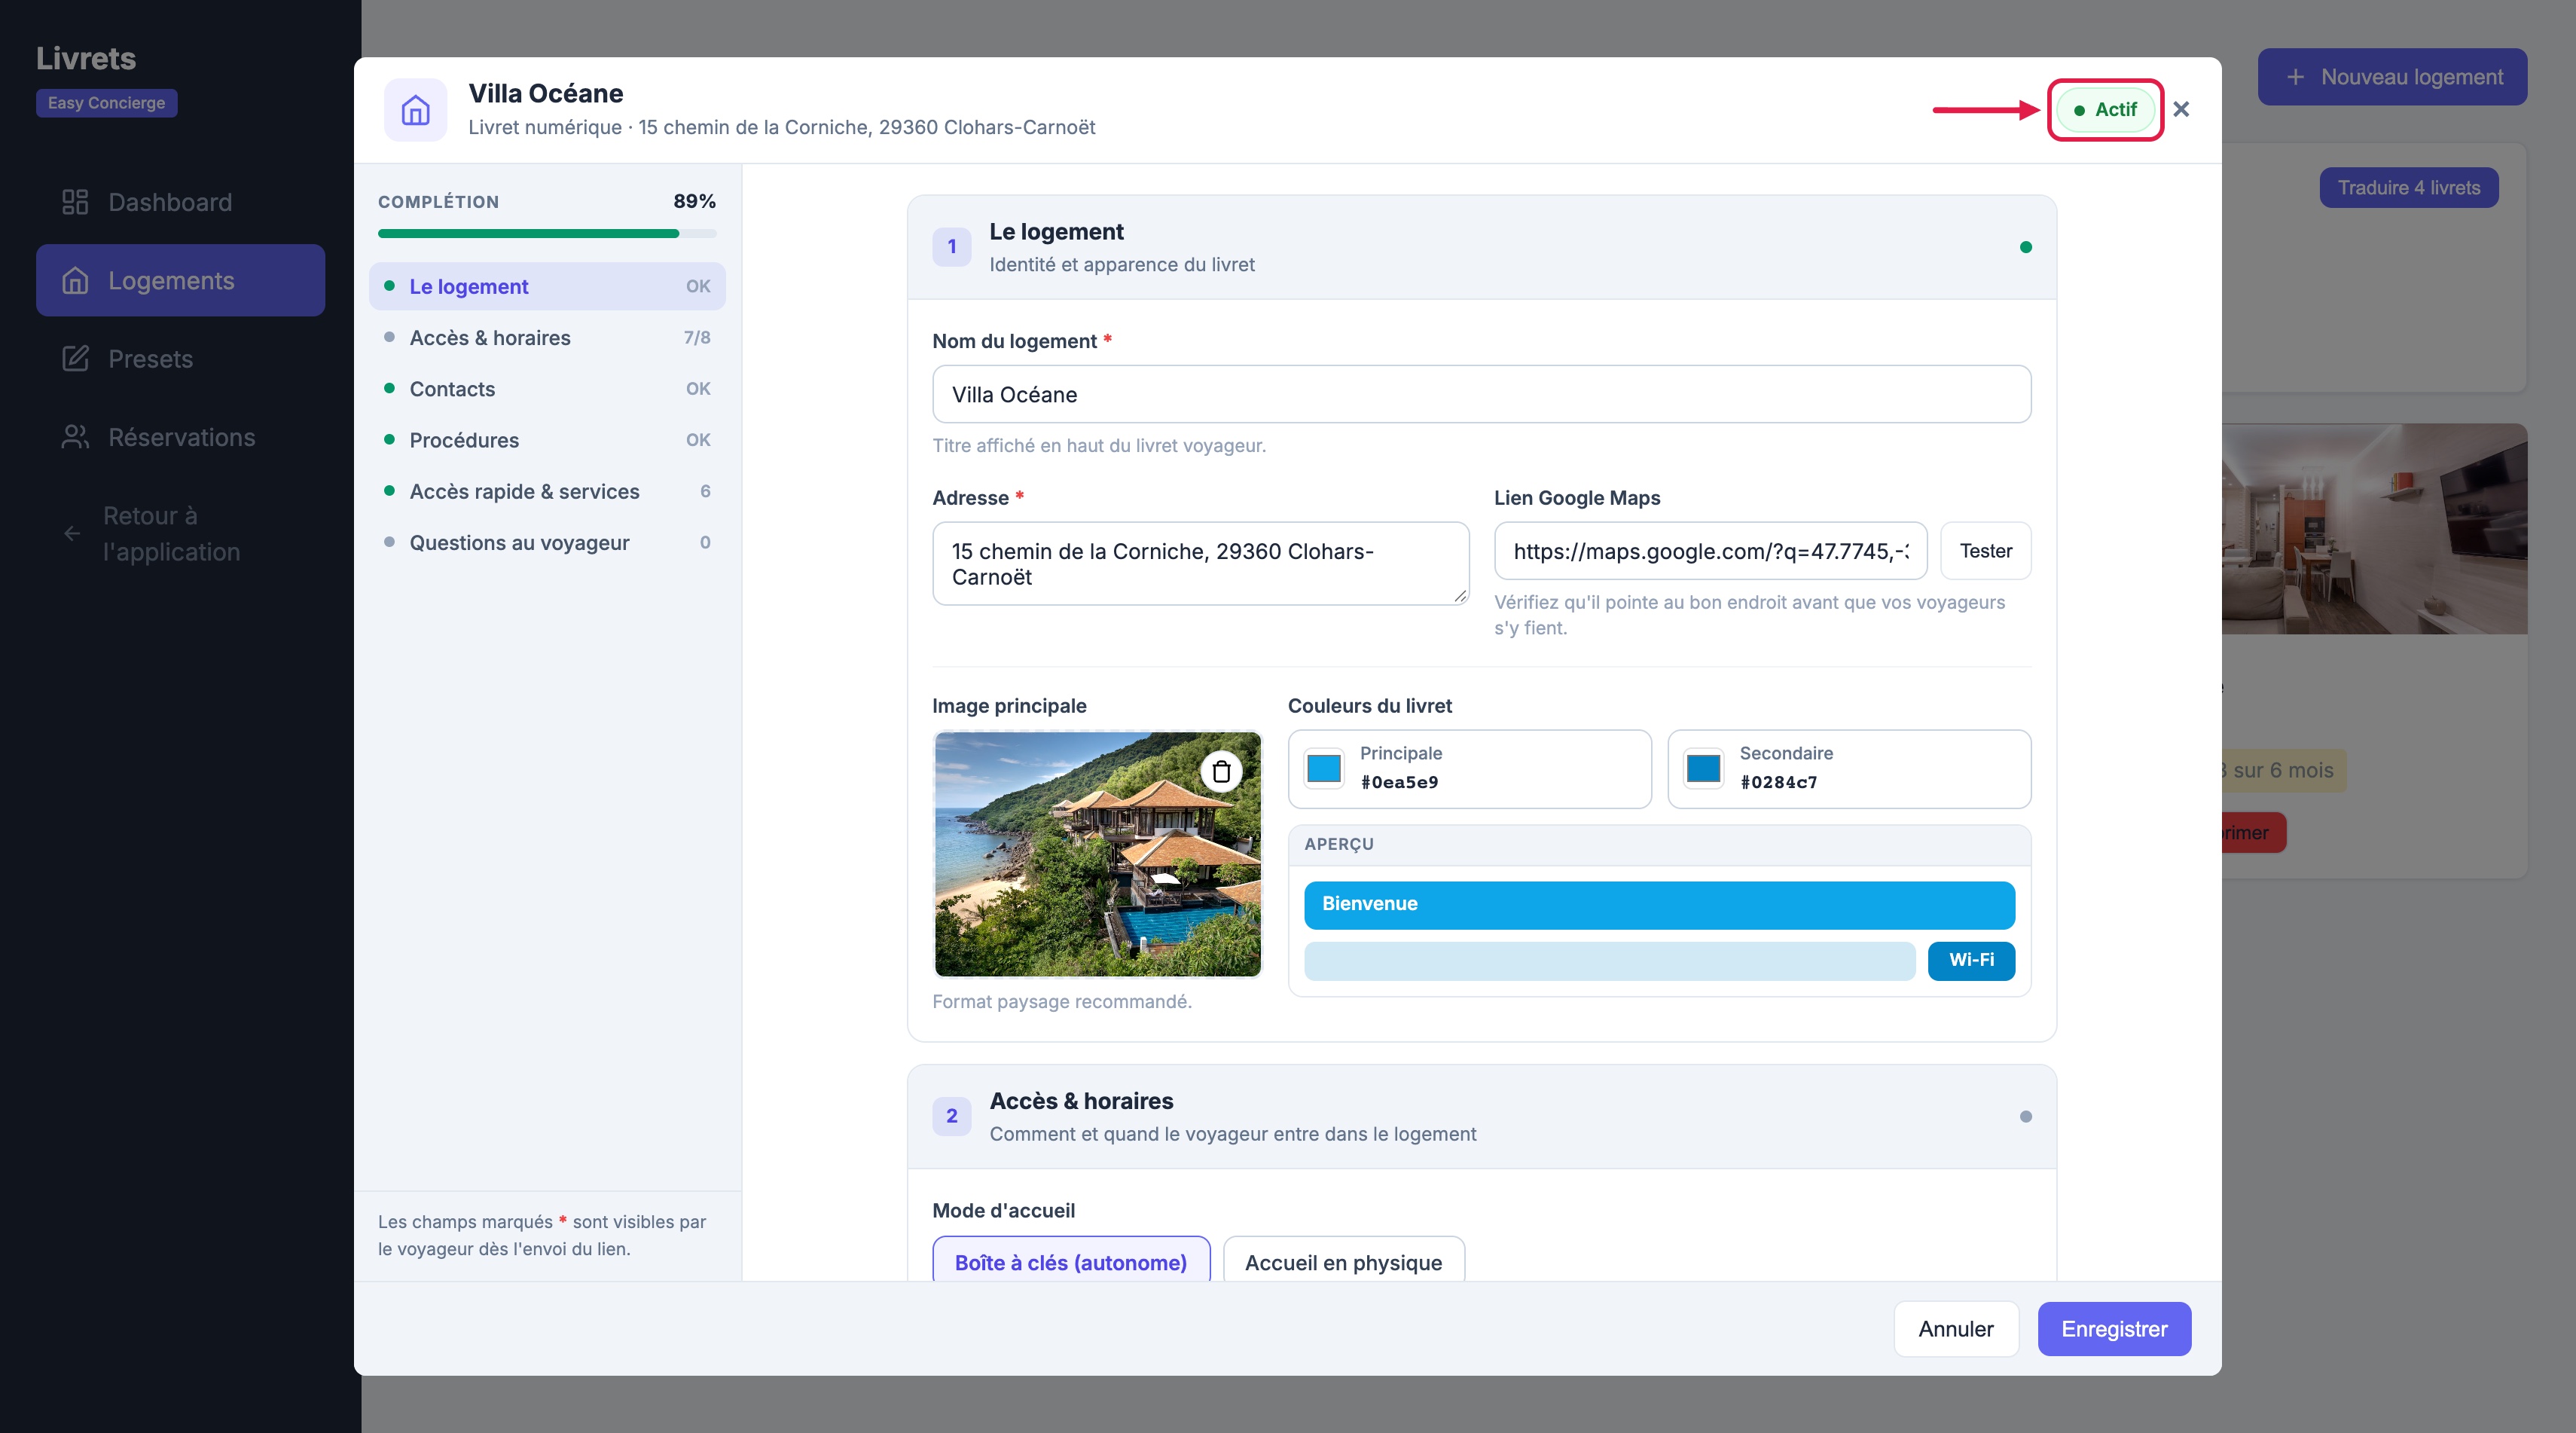The image size is (2576, 1433).
Task: Click Annuler button
Action: pyautogui.click(x=1956, y=1329)
